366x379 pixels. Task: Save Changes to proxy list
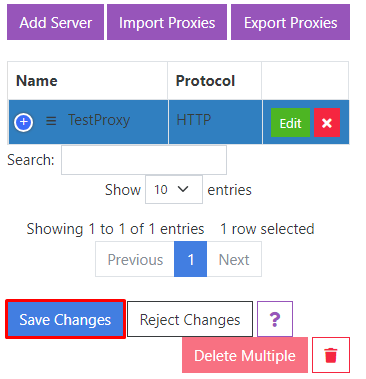coord(65,319)
